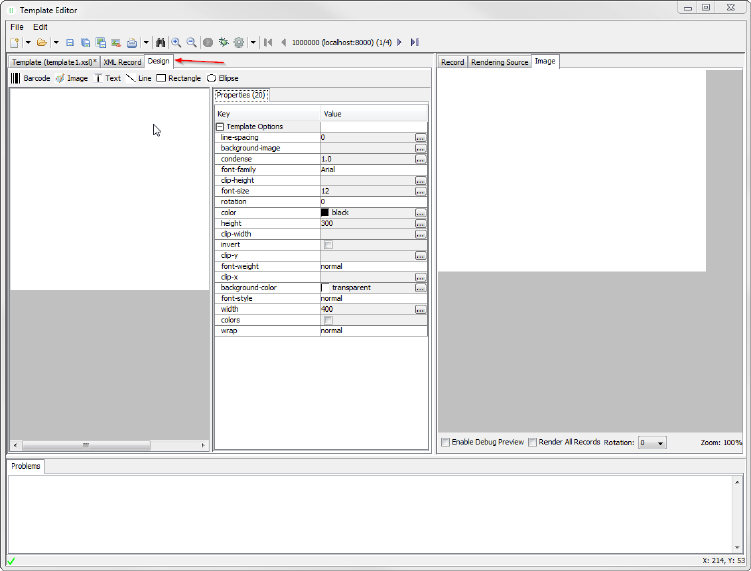Click the transparent background-color swatch
The image size is (751, 571).
pos(325,288)
